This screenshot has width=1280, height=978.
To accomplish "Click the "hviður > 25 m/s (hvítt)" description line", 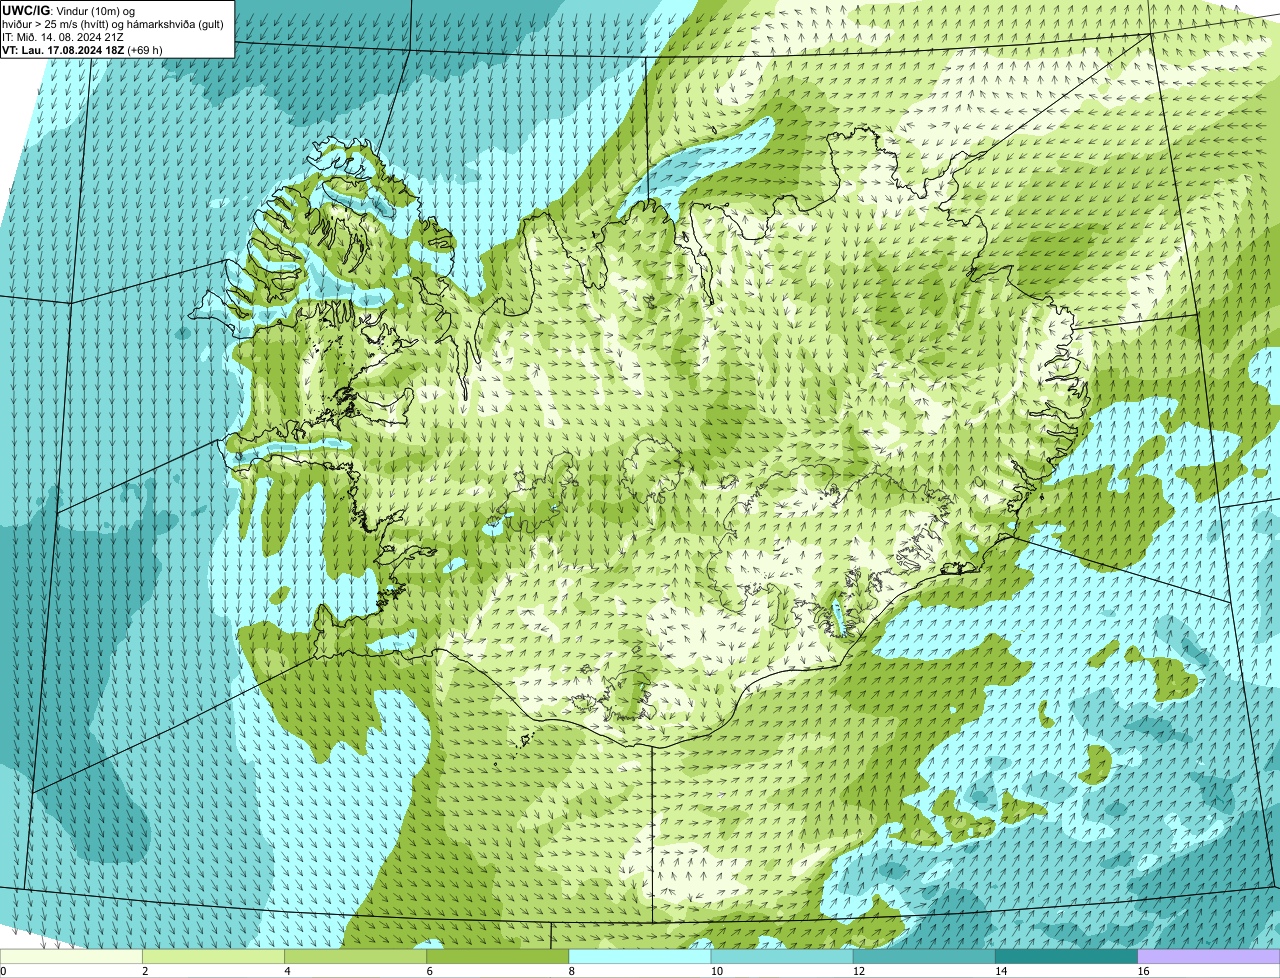I will (x=113, y=24).
